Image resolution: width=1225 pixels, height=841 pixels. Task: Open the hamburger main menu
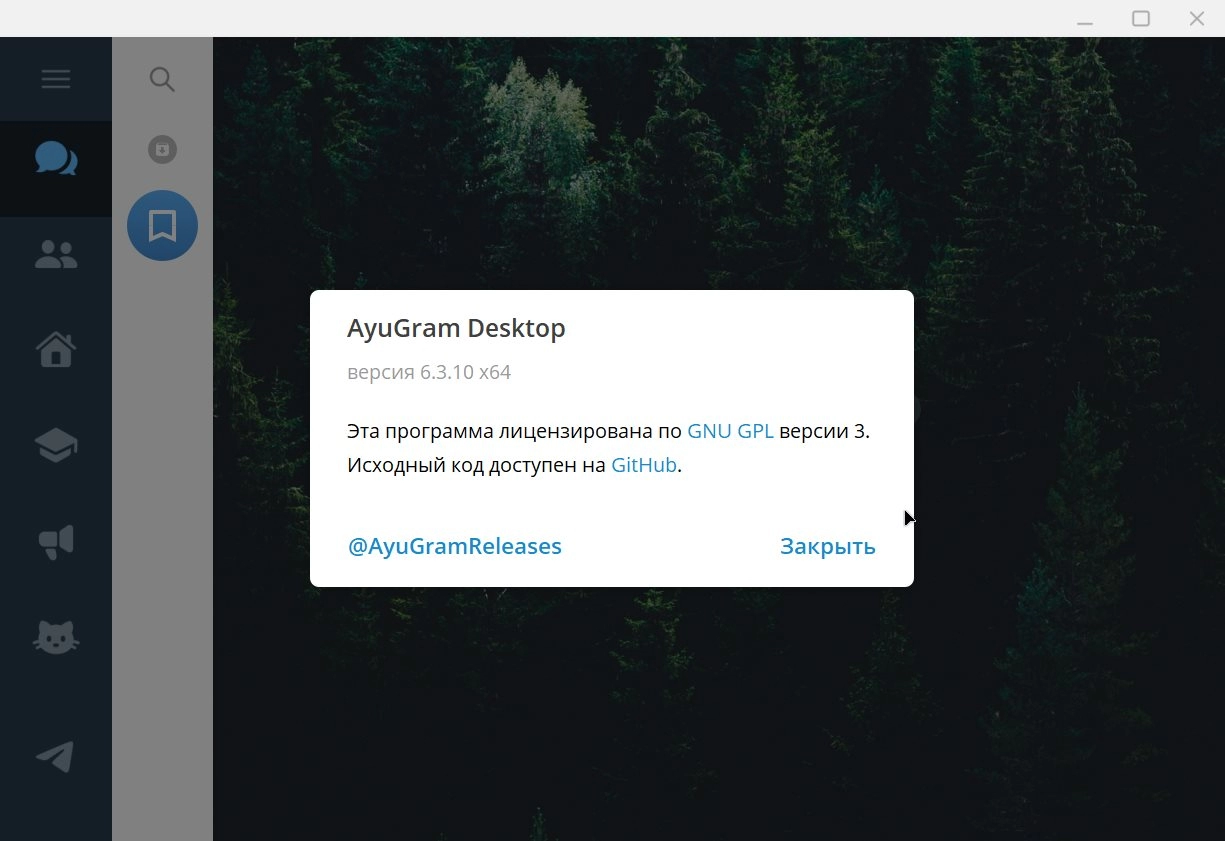pos(56,79)
